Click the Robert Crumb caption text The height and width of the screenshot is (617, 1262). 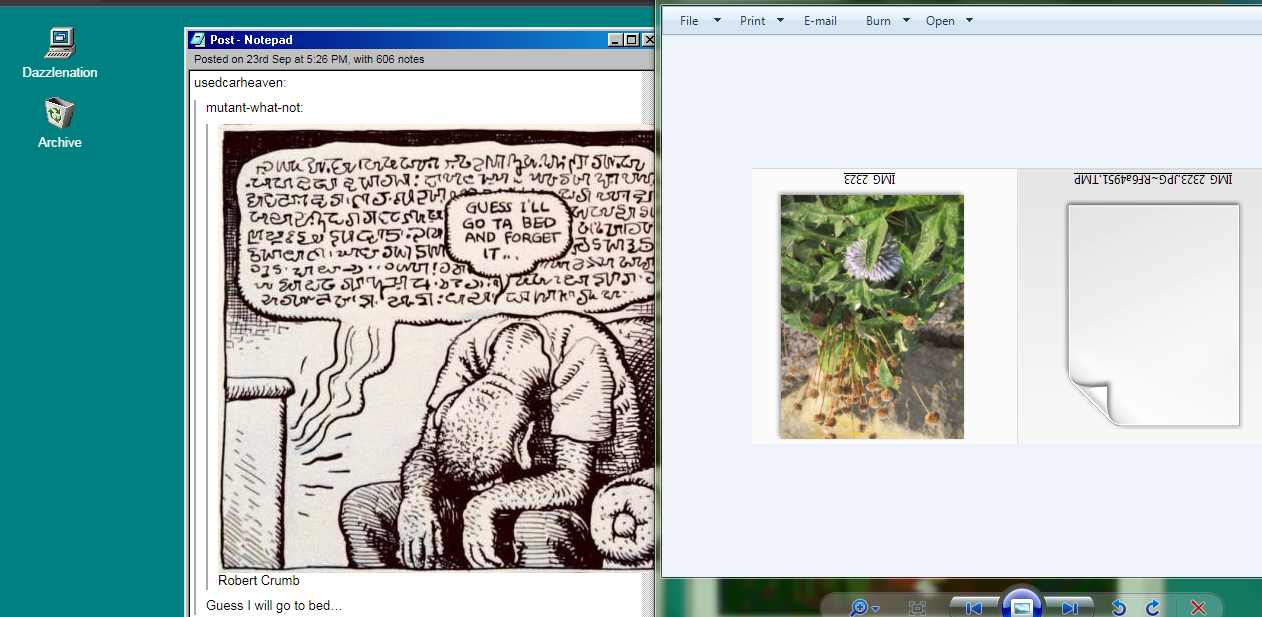(x=259, y=580)
